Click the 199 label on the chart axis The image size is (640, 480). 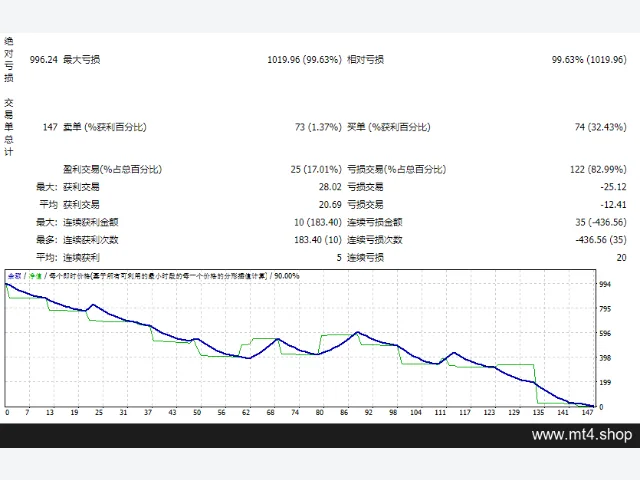(605, 382)
